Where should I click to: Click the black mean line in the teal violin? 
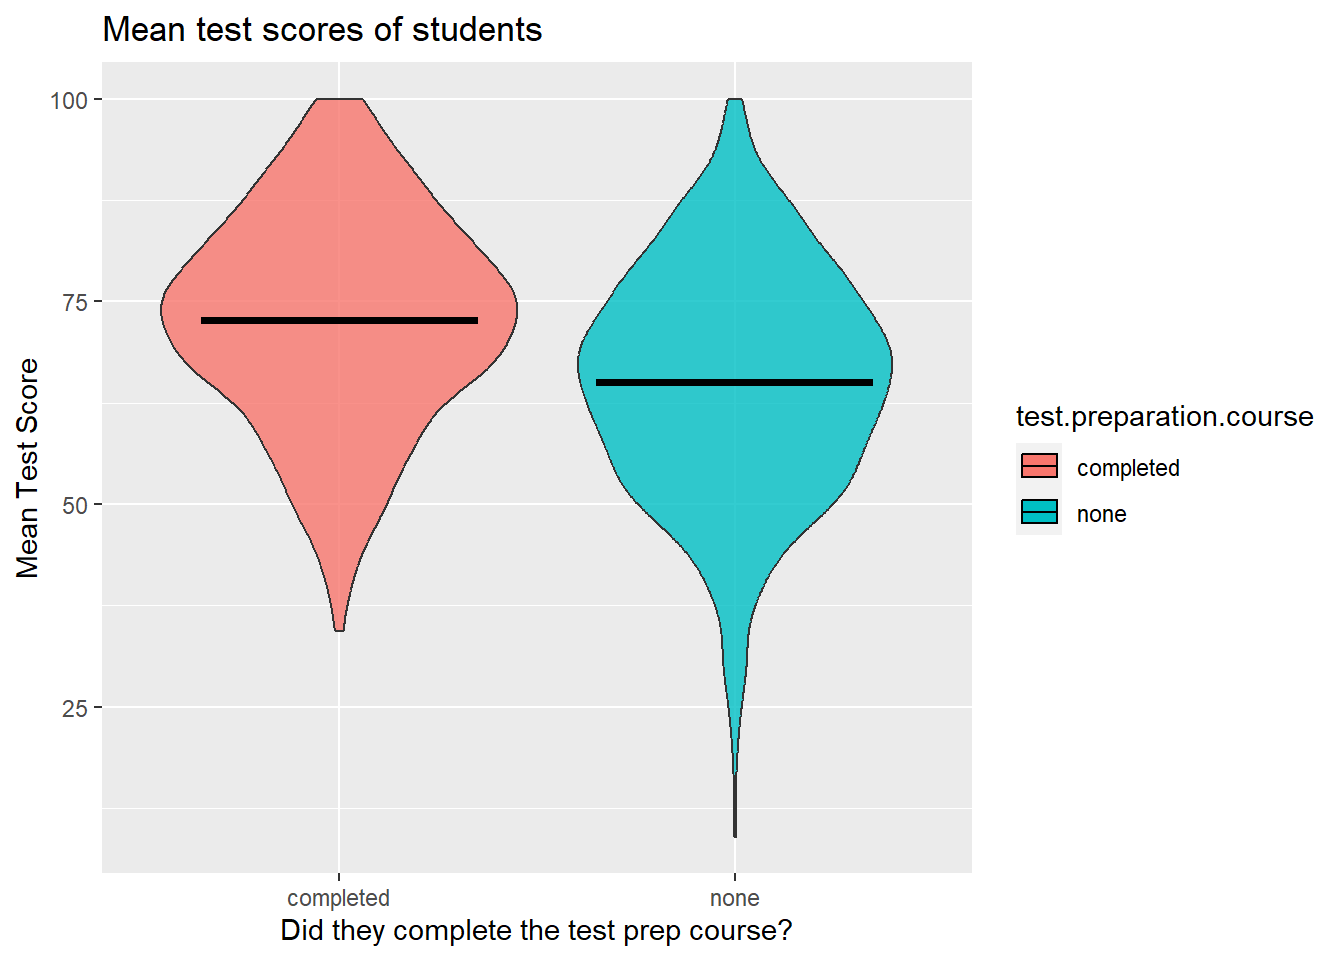point(734,382)
